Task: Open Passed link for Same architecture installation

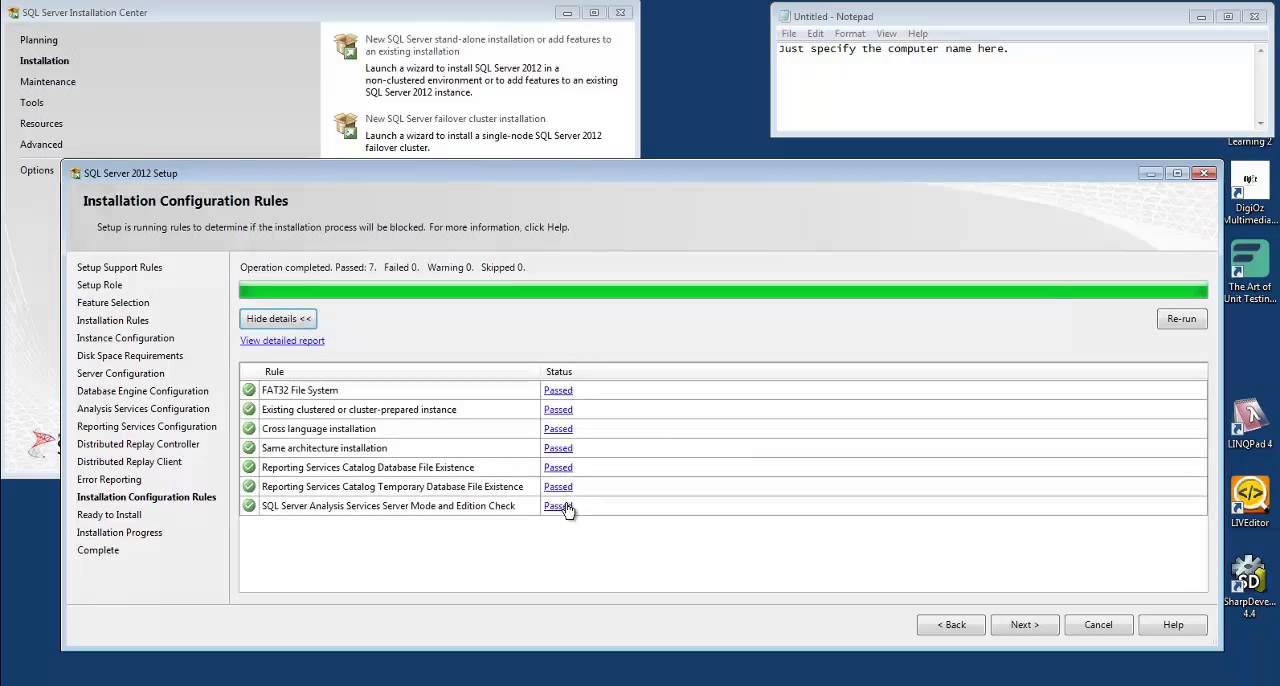Action: coord(558,448)
